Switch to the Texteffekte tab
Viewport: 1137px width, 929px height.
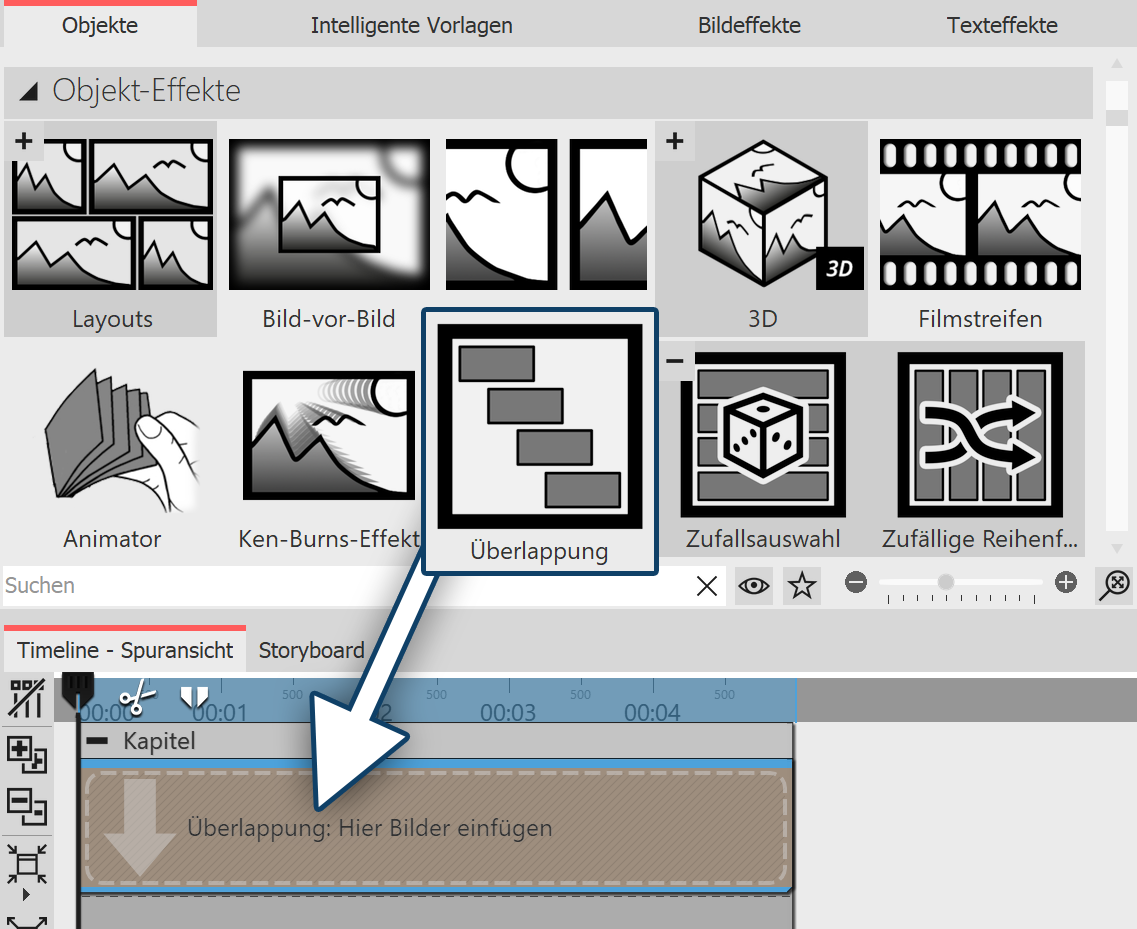[1002, 25]
